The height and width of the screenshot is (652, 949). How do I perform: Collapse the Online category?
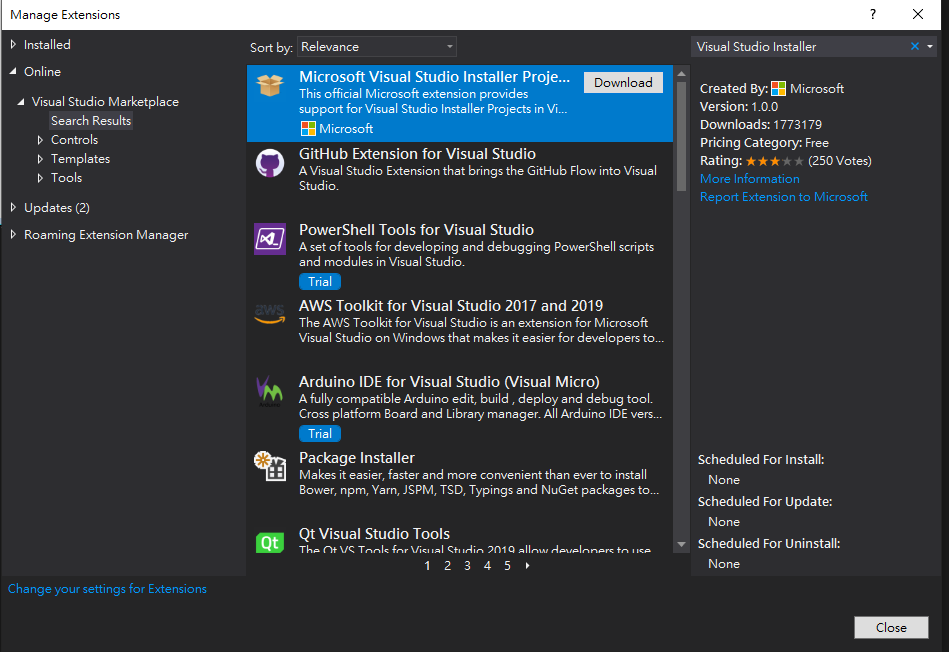pos(13,71)
